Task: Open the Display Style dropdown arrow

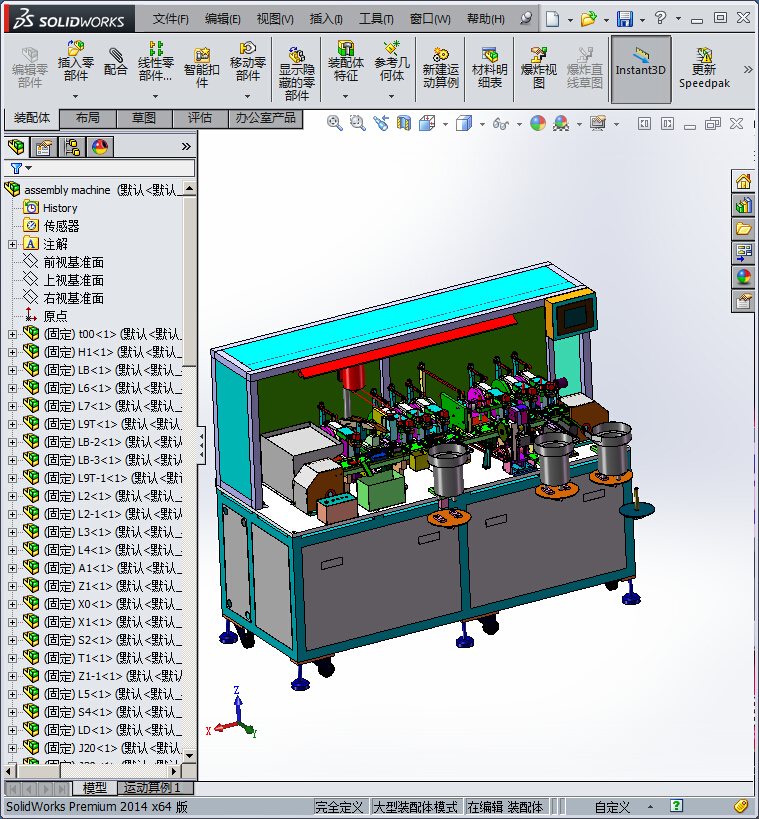Action: pos(482,124)
